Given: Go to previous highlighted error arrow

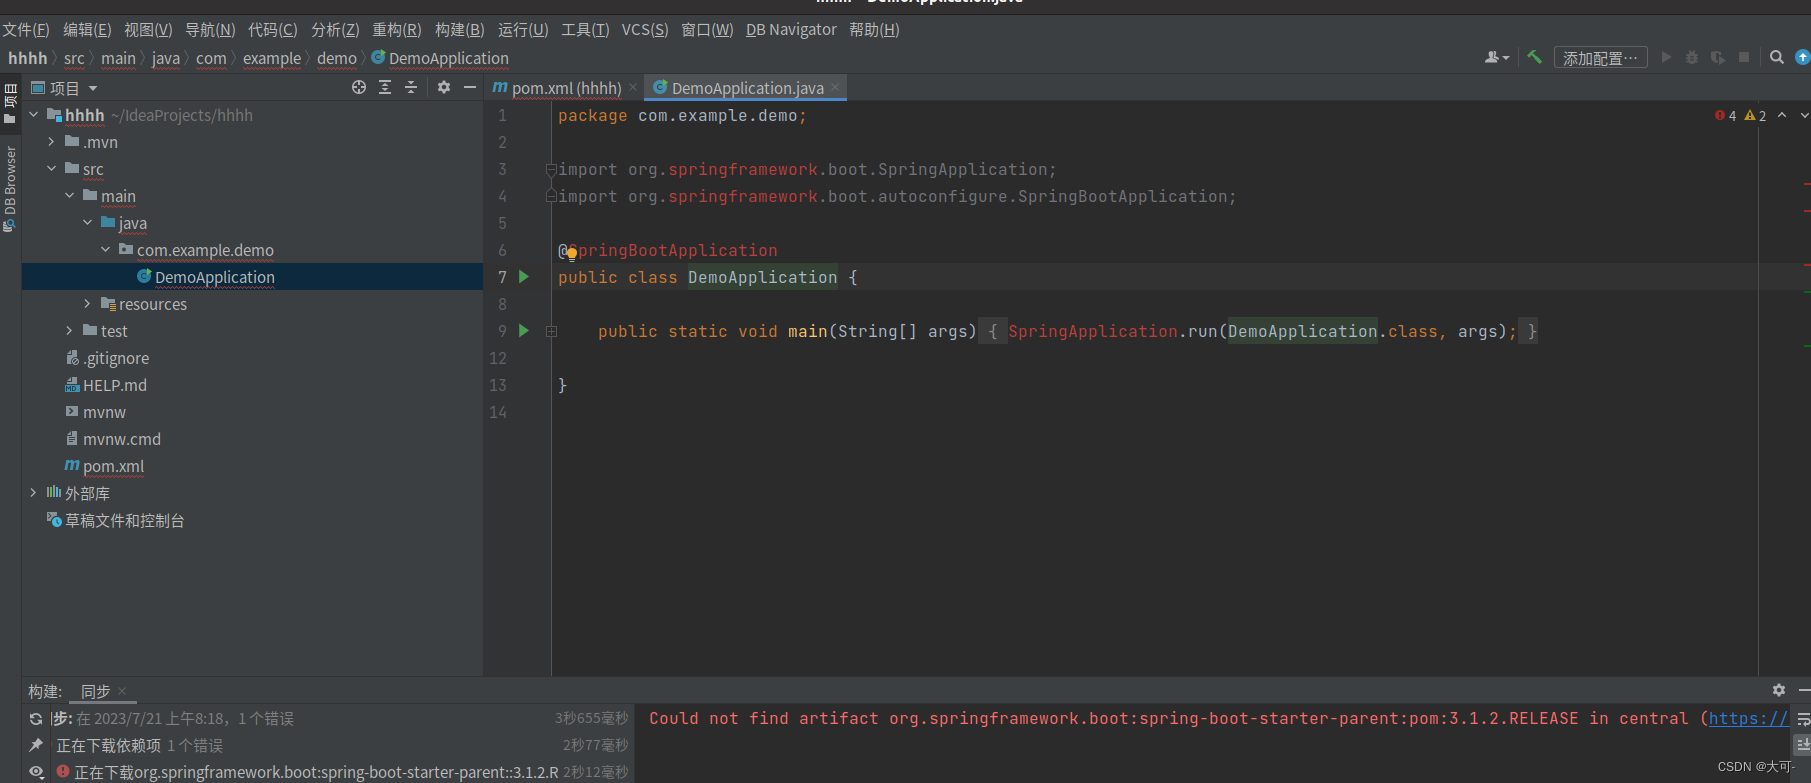Looking at the screenshot, I should tap(1782, 115).
